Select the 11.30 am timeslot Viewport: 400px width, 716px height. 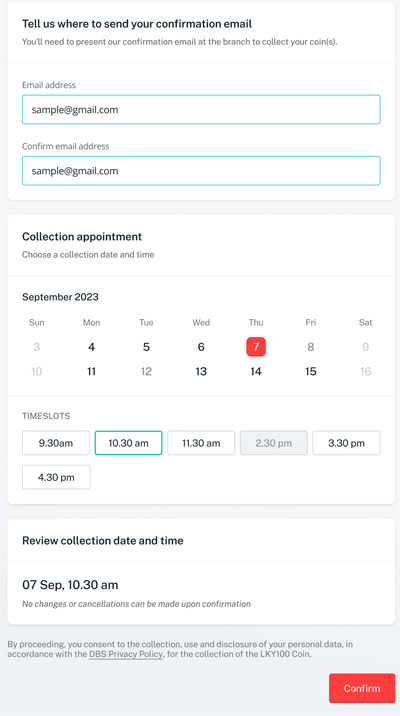[201, 443]
